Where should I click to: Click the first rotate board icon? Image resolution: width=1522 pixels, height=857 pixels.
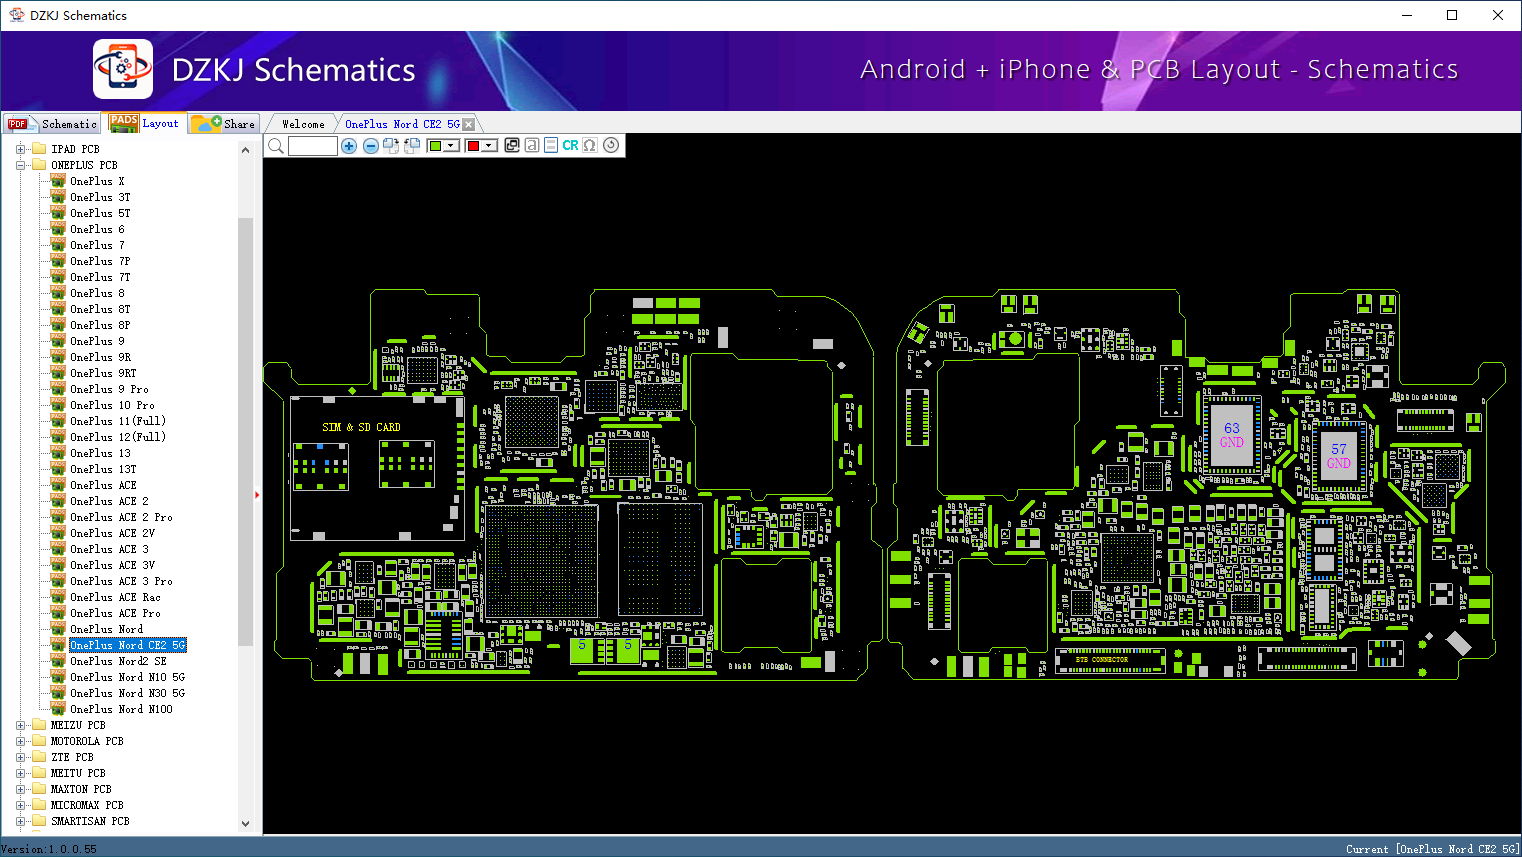click(391, 146)
